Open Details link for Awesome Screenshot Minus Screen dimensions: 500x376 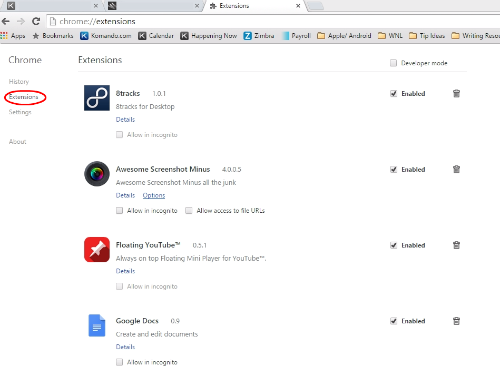[125, 195]
